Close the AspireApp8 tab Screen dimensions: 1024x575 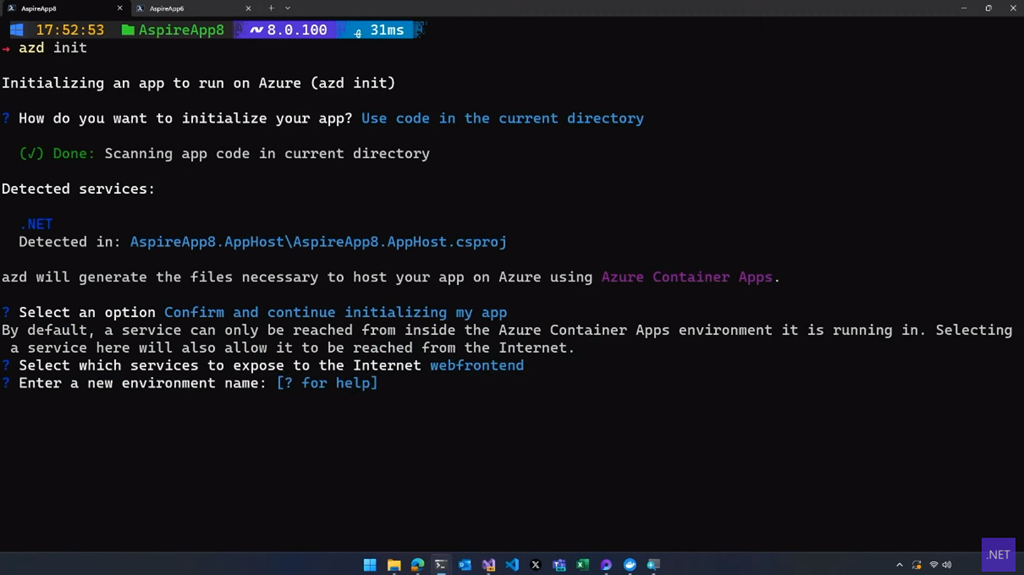(x=120, y=8)
